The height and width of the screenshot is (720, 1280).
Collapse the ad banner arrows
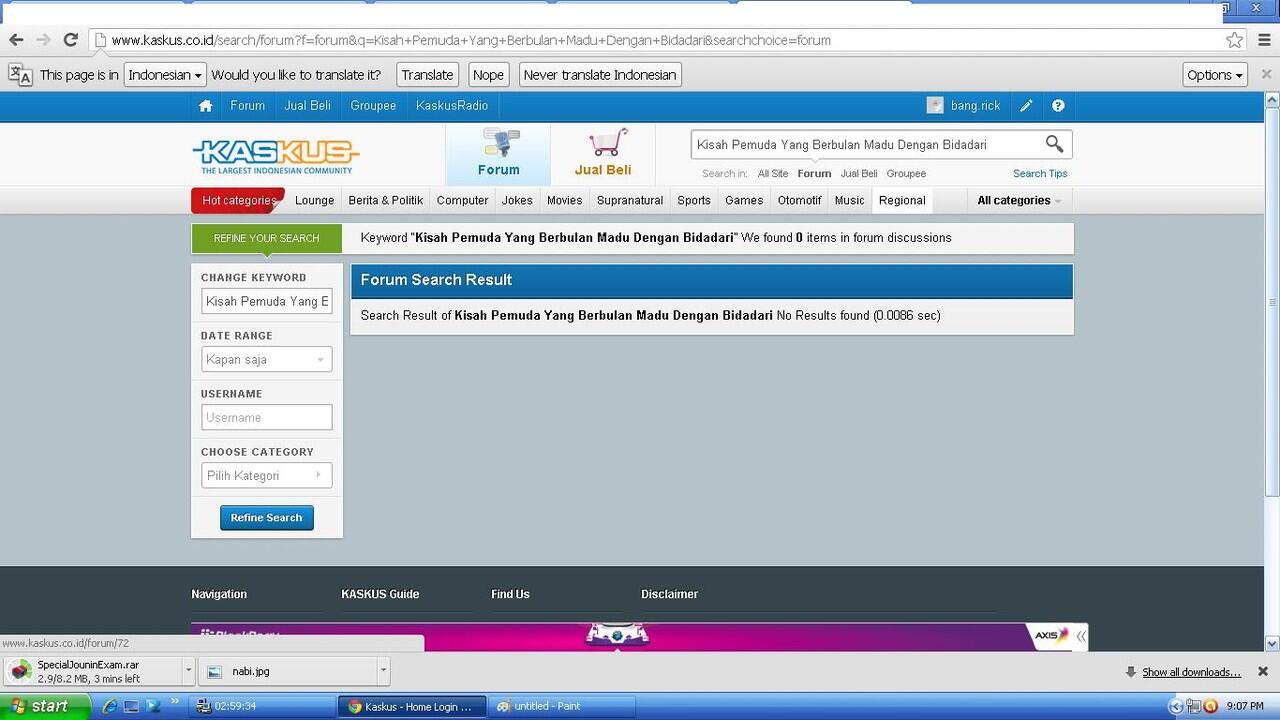pos(1081,636)
